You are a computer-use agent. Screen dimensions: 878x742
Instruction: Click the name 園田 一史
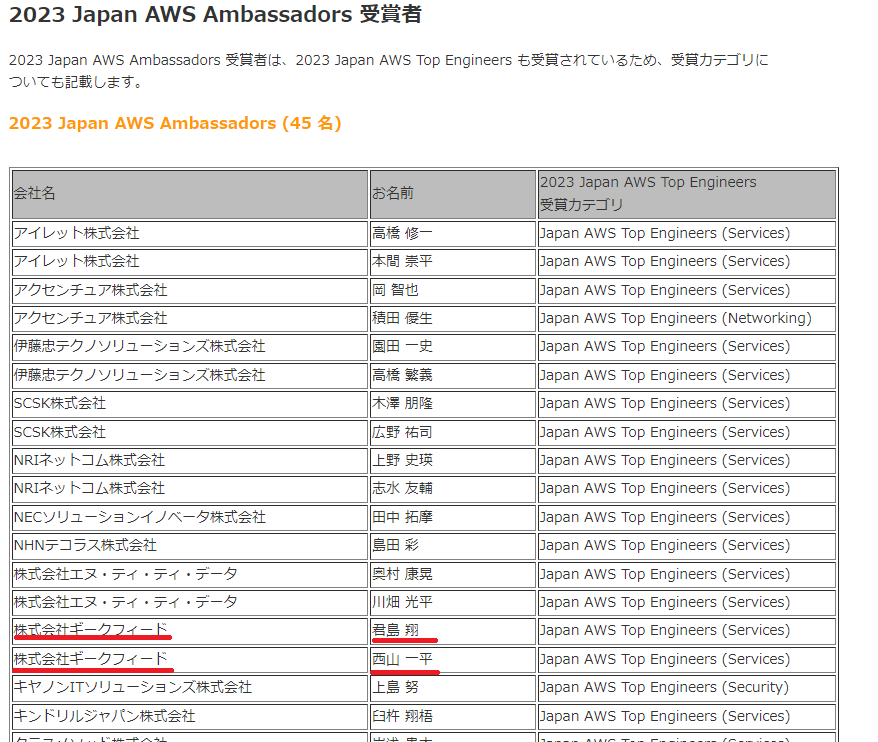[x=402, y=347]
